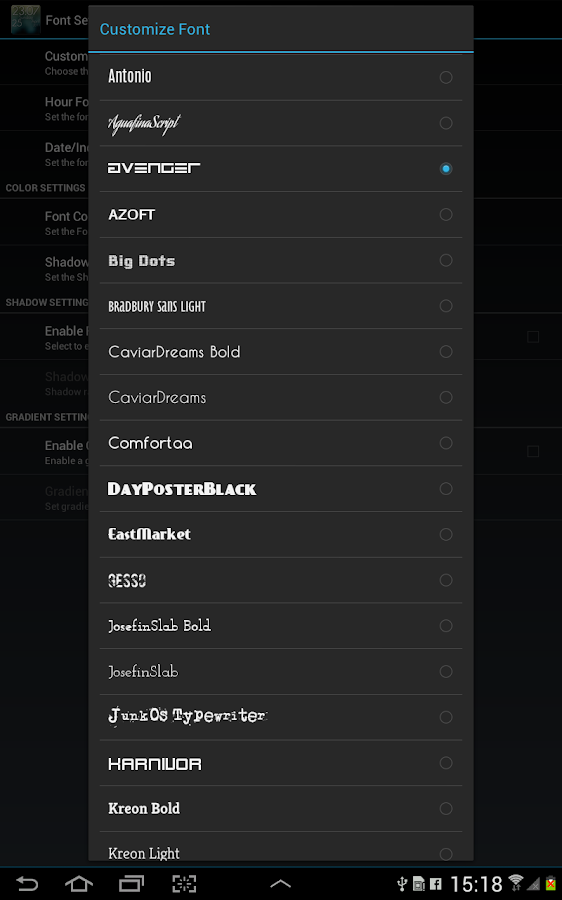This screenshot has width=562, height=900.
Task: Tap the clock widget app icon at top left
Action: point(25,20)
